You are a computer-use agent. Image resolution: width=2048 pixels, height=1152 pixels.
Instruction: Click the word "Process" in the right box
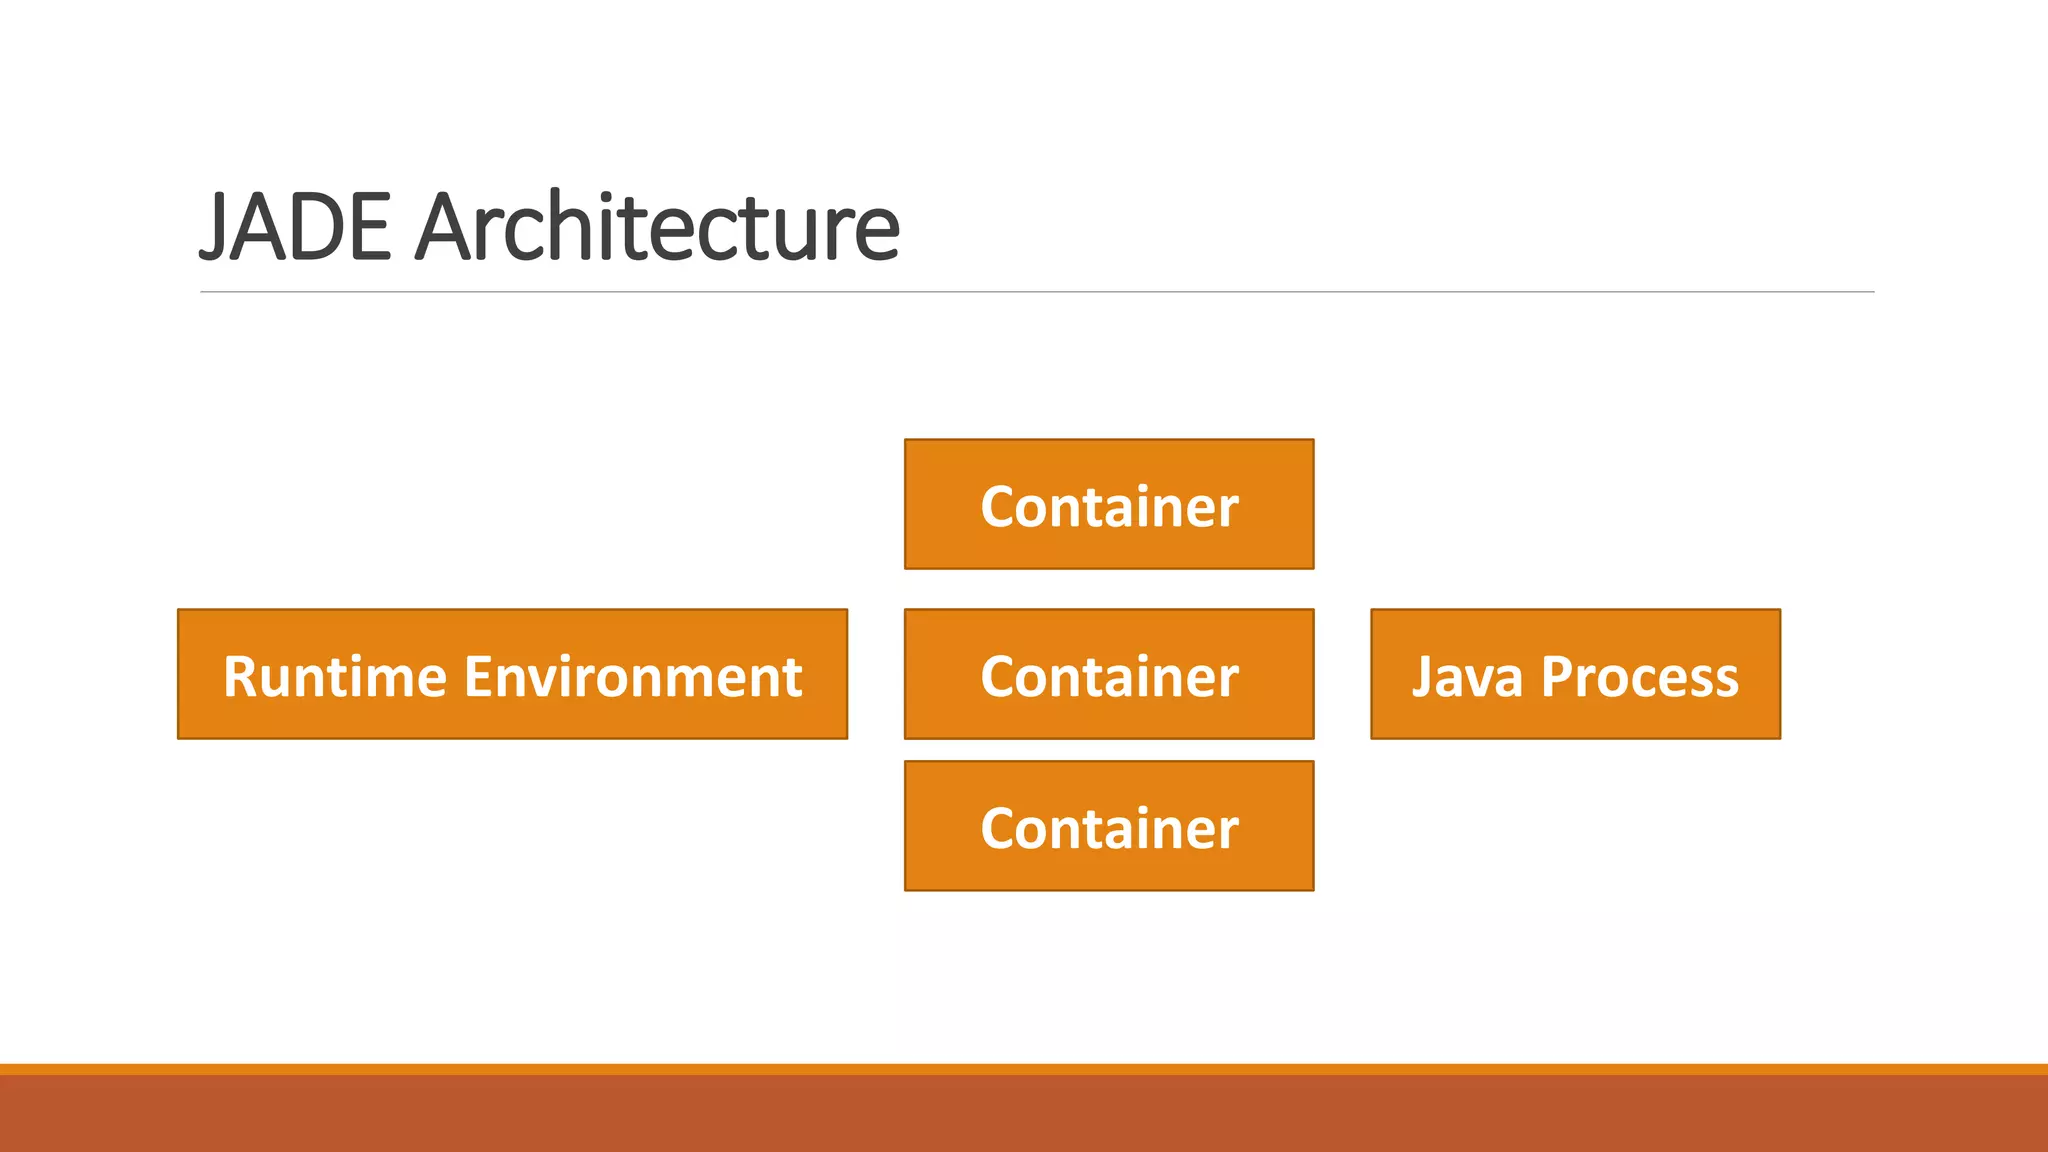click(1640, 677)
